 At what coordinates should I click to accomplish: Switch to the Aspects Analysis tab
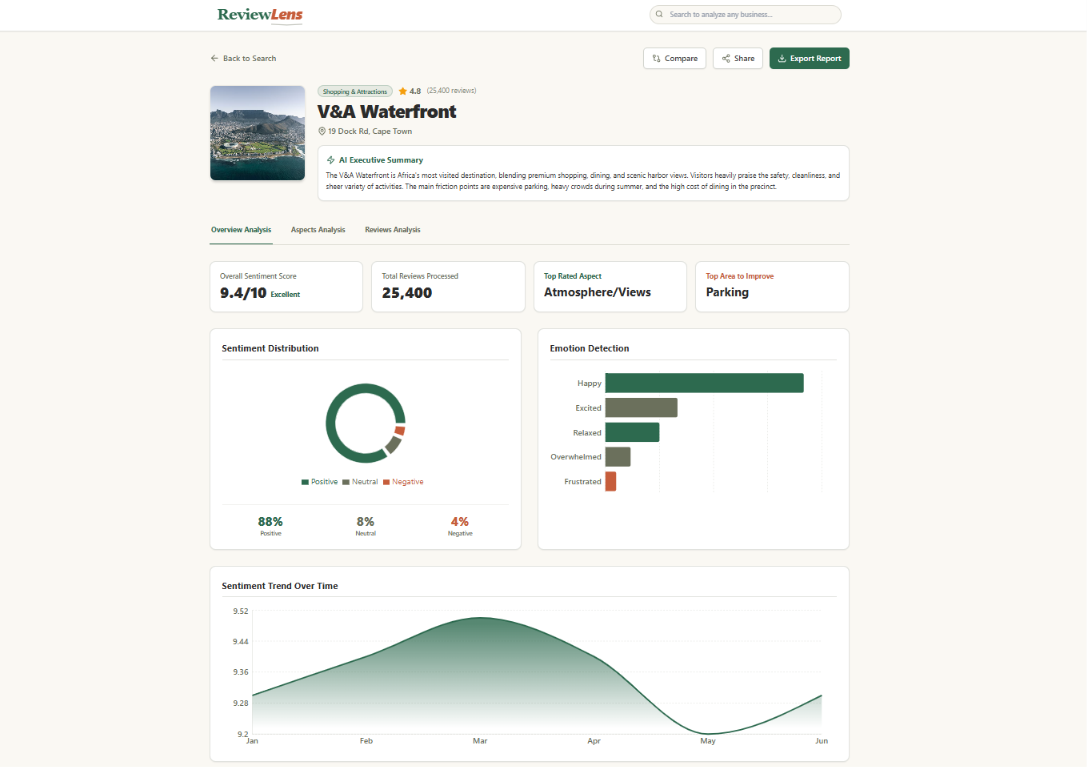318,230
